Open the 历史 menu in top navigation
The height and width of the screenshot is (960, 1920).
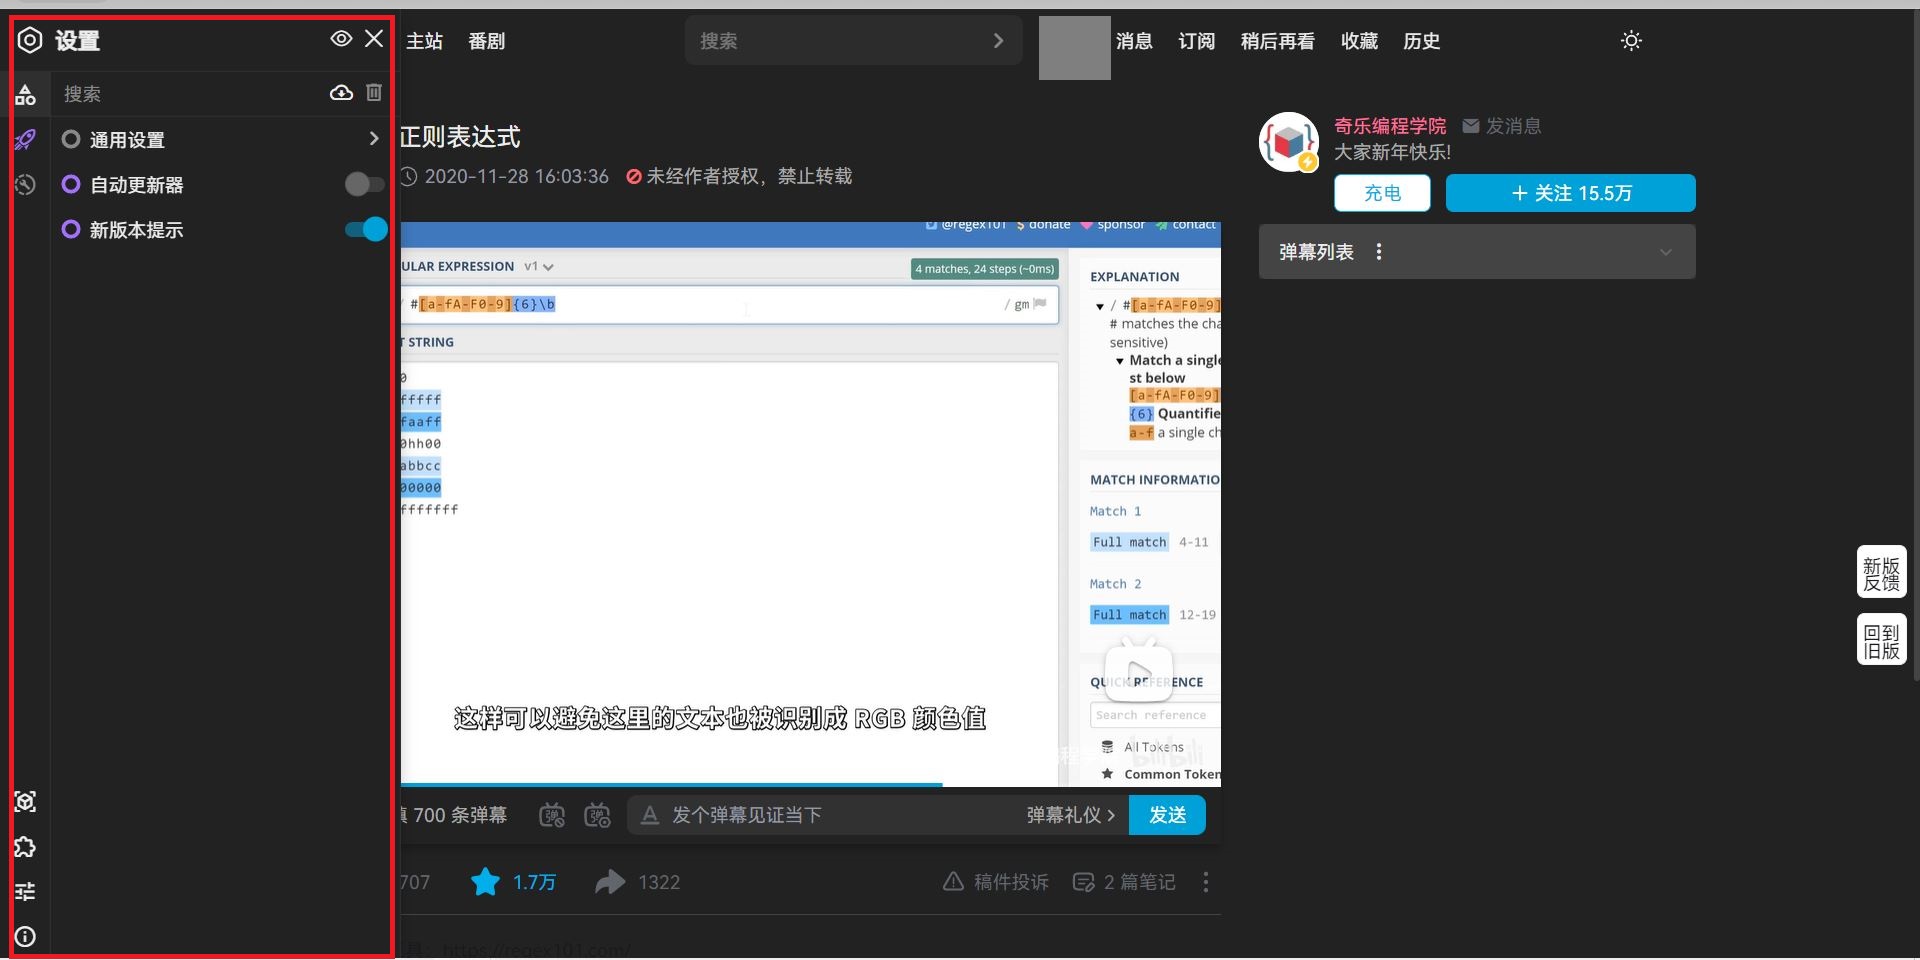[1421, 41]
